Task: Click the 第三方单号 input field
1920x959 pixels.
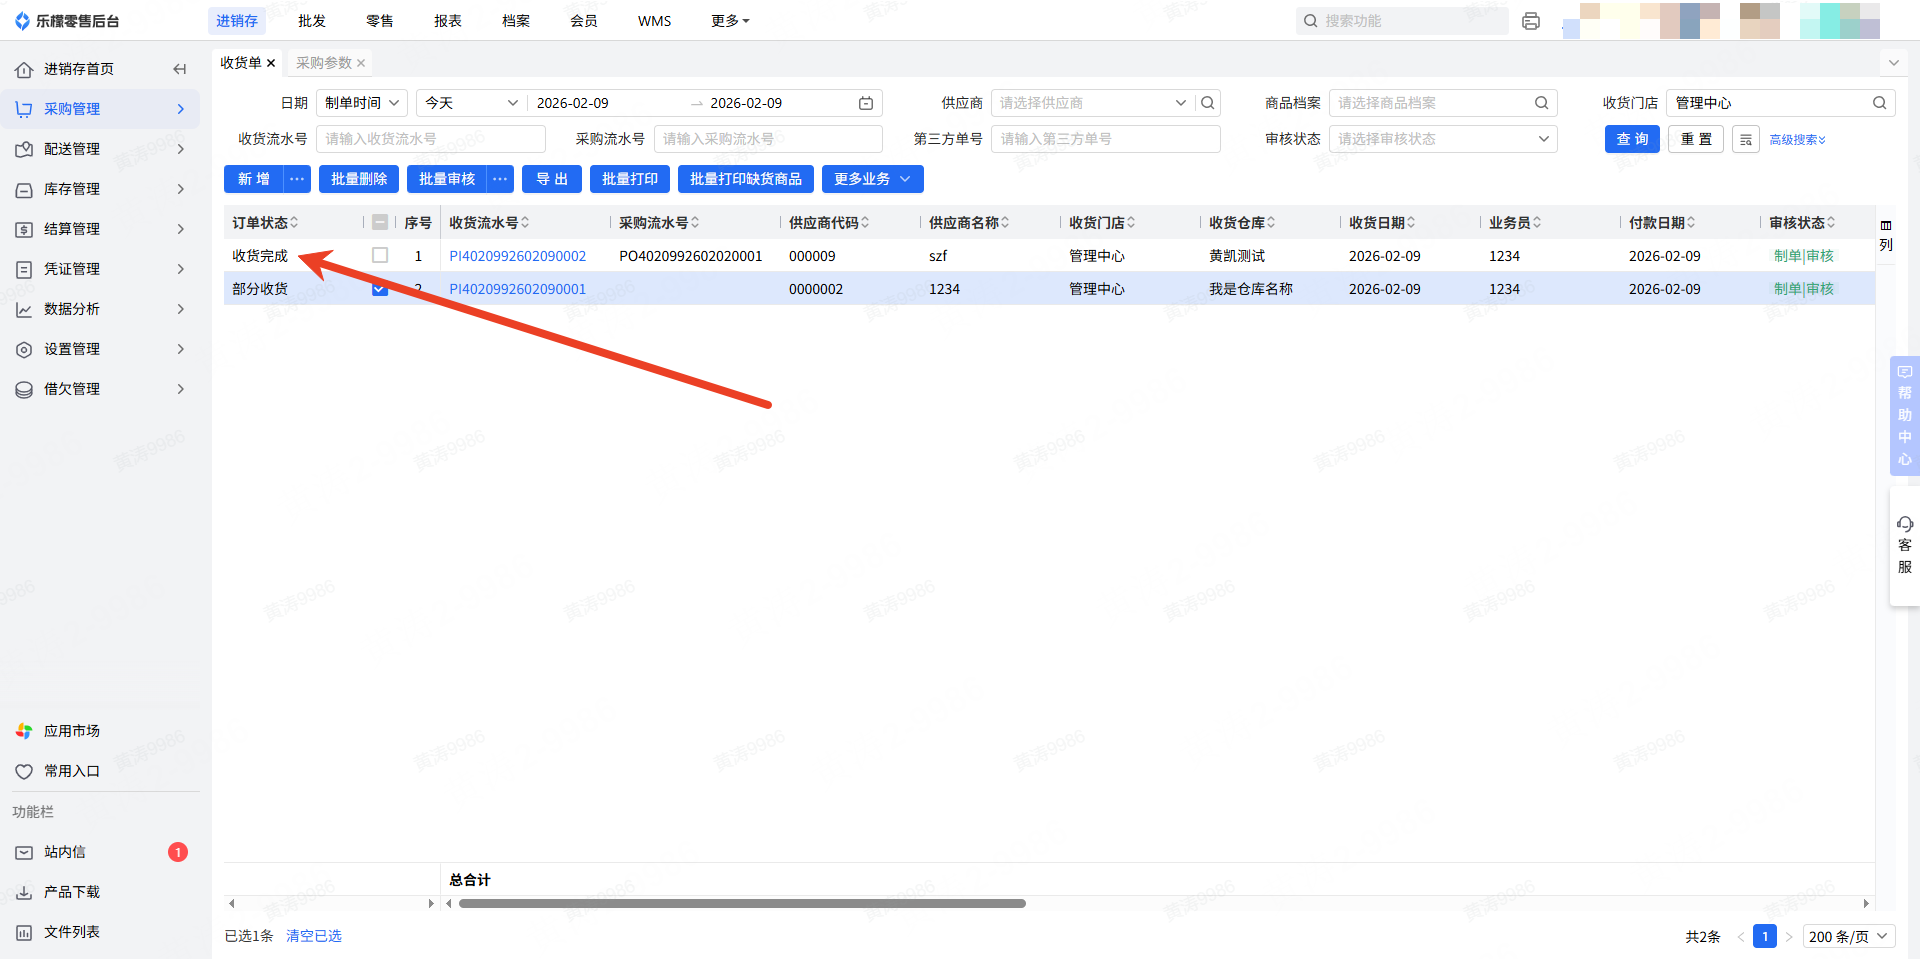Action: pos(1106,139)
